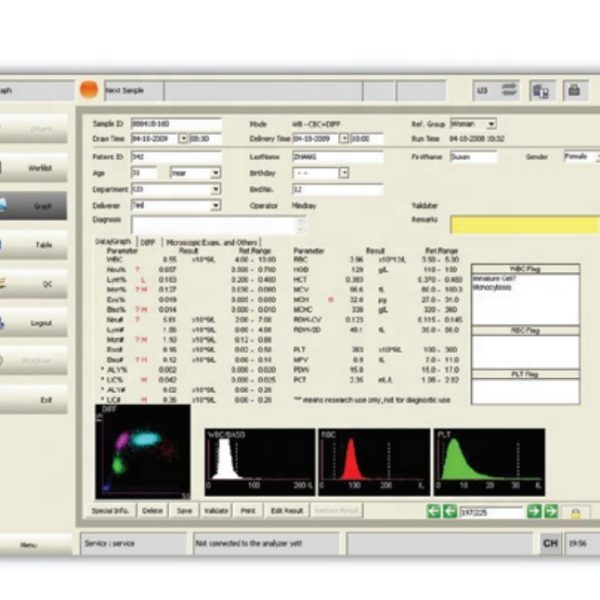The height and width of the screenshot is (600, 600).
Task: Click inside the PLT Flag box
Action: (525, 391)
